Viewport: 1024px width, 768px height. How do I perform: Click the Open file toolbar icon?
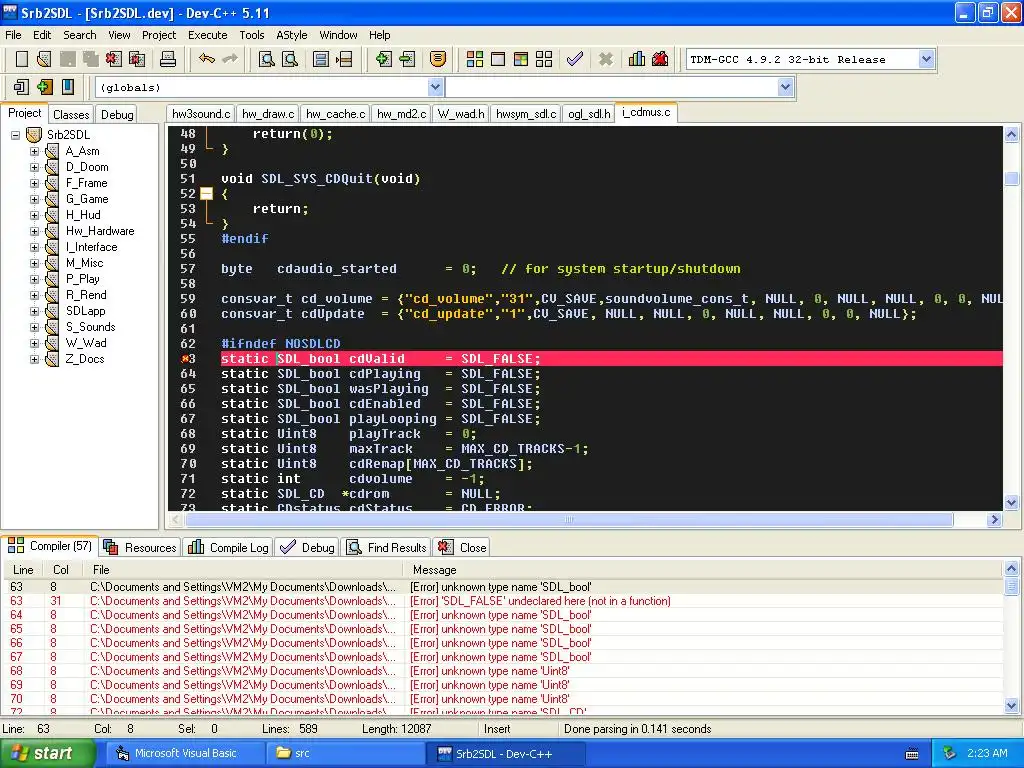point(44,59)
